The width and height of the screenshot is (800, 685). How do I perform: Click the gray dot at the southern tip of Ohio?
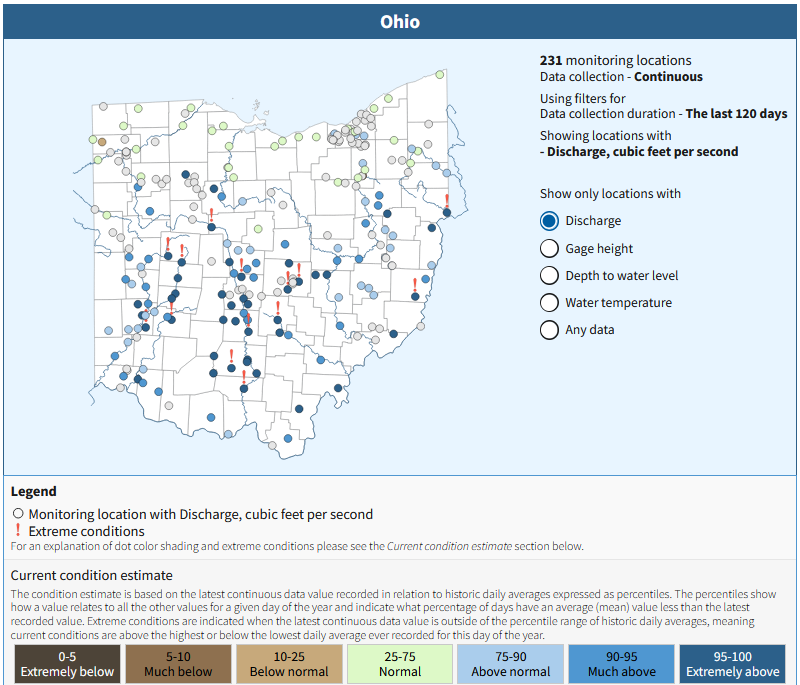272,445
